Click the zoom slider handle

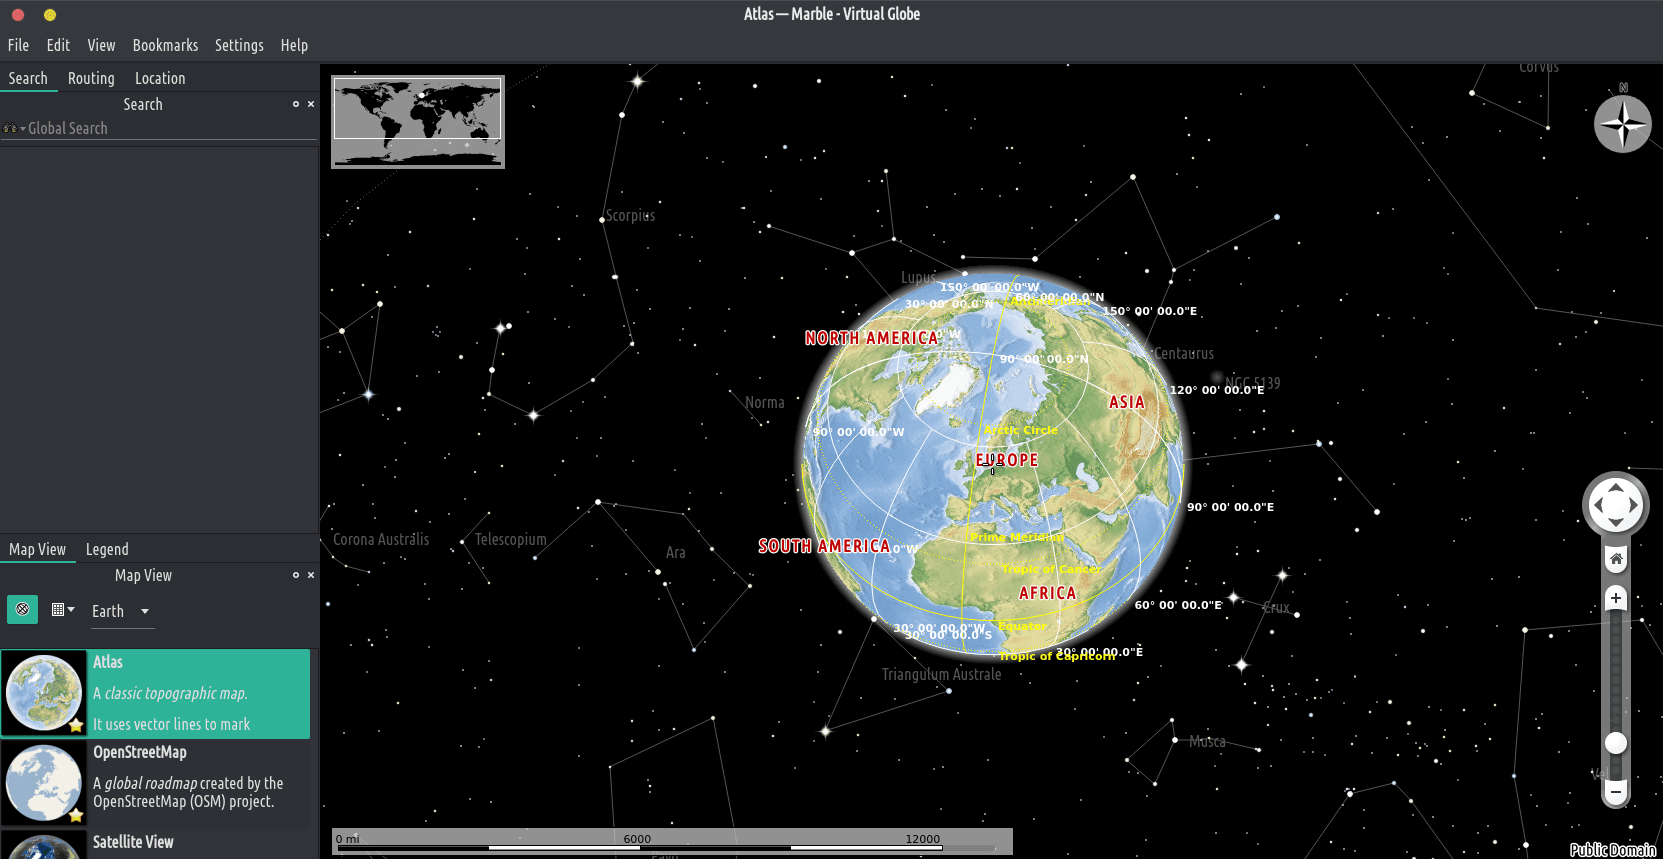tap(1616, 743)
